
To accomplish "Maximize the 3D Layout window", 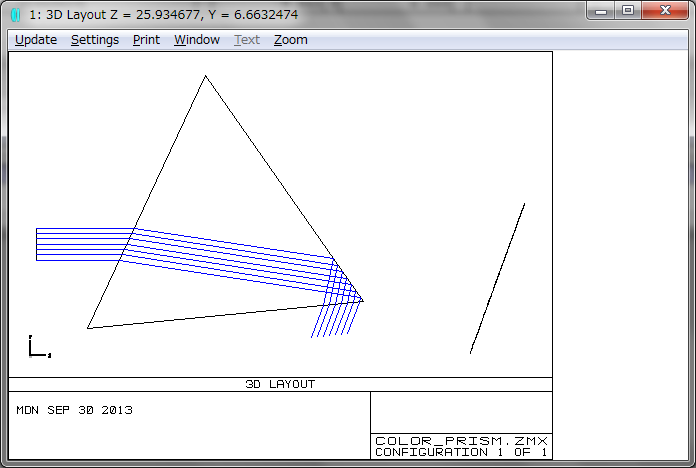I will pos(628,11).
